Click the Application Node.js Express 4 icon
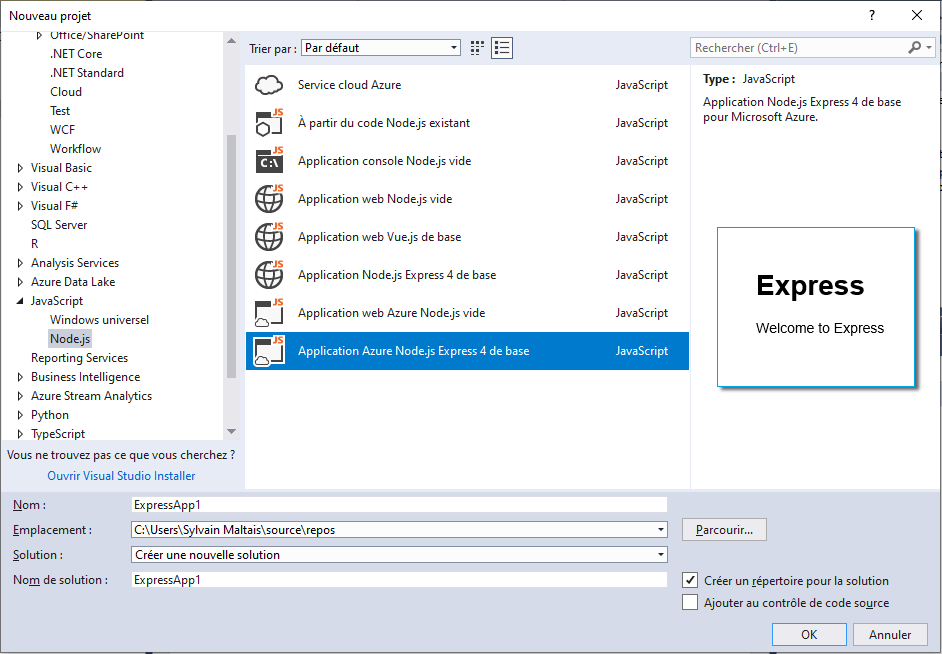This screenshot has height=654, width=942. (x=270, y=275)
